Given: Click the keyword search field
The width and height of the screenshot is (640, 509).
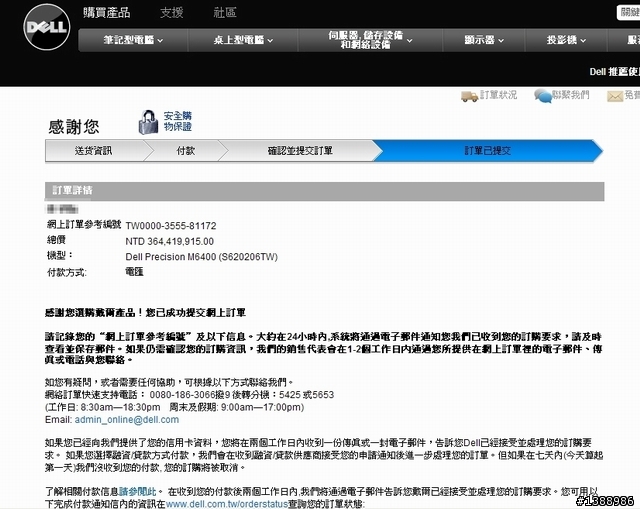Looking at the screenshot, I should 629,12.
